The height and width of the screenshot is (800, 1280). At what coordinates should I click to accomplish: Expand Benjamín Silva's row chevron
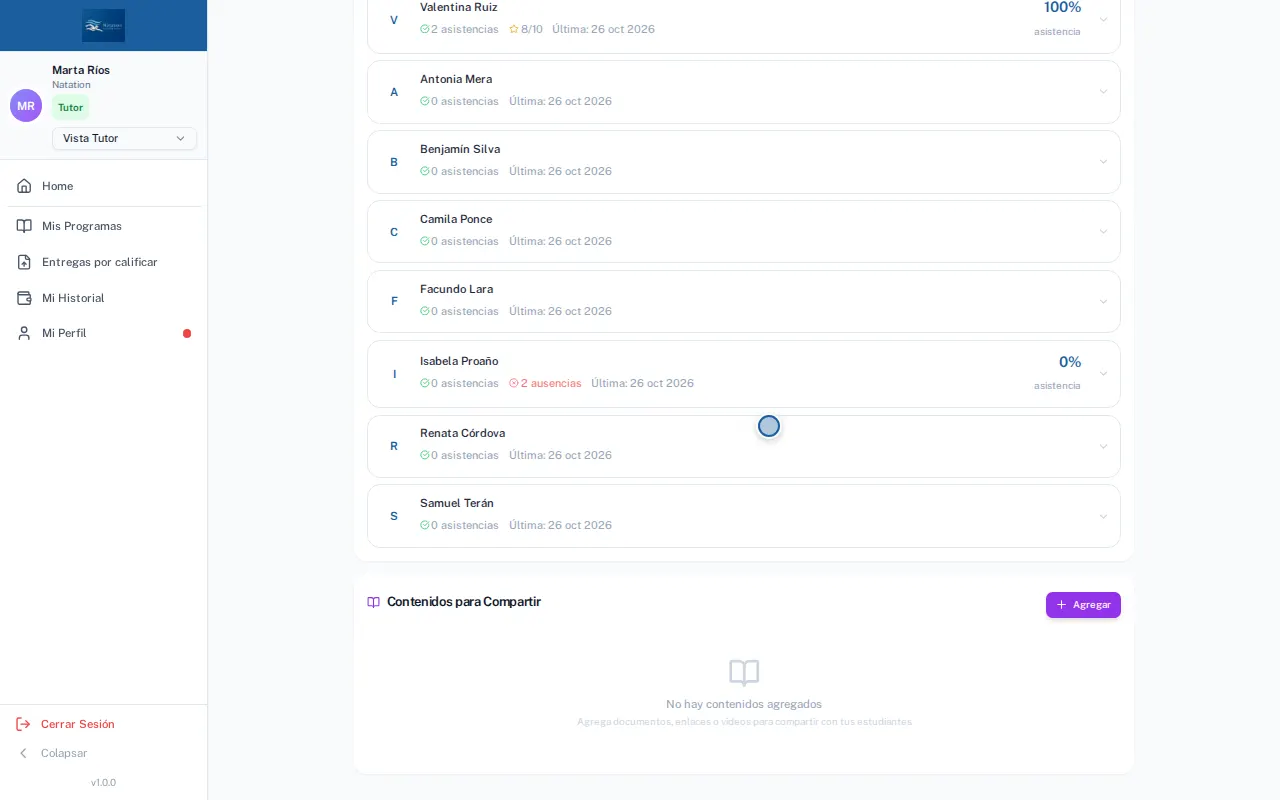click(x=1104, y=162)
